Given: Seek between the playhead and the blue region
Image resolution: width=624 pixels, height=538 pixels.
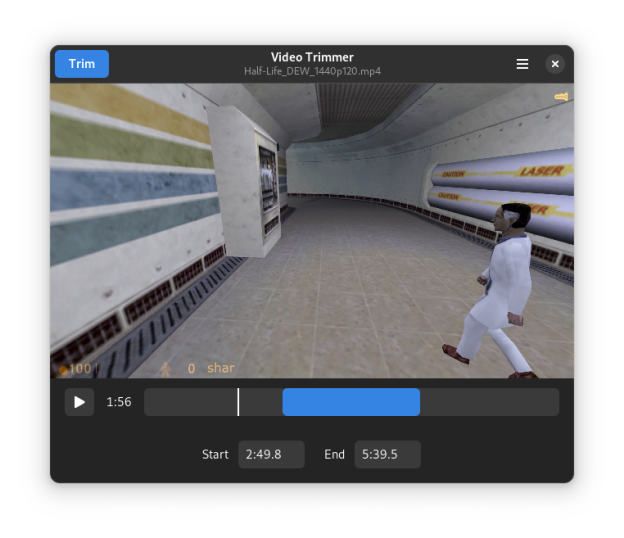Looking at the screenshot, I should pos(260,402).
